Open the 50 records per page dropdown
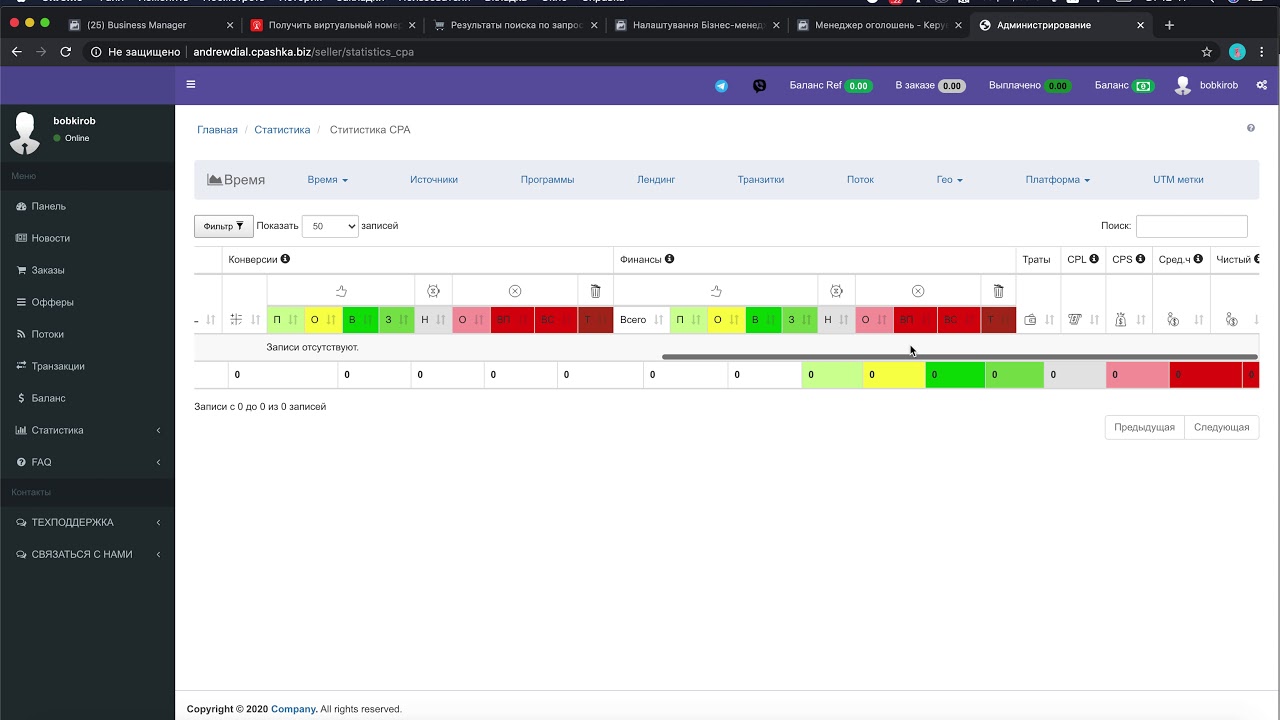This screenshot has height=720, width=1280. click(330, 226)
